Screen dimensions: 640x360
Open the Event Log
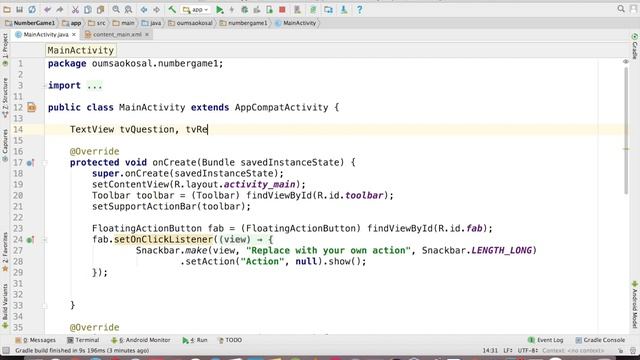[x=546, y=340]
